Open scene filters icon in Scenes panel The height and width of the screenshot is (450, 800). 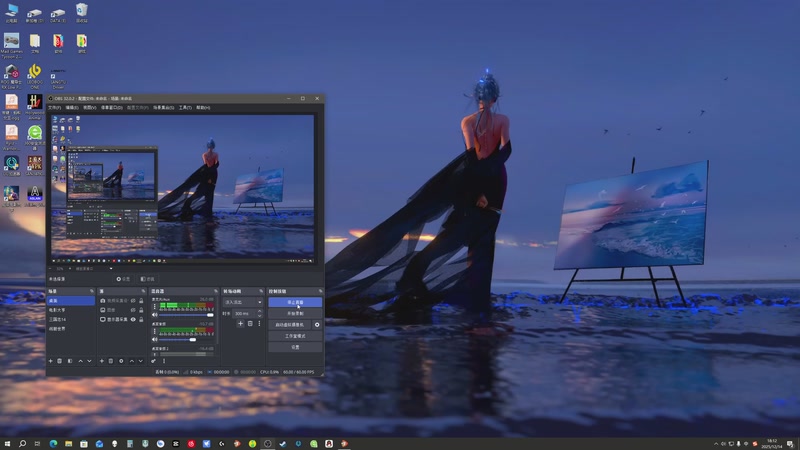tap(70, 361)
